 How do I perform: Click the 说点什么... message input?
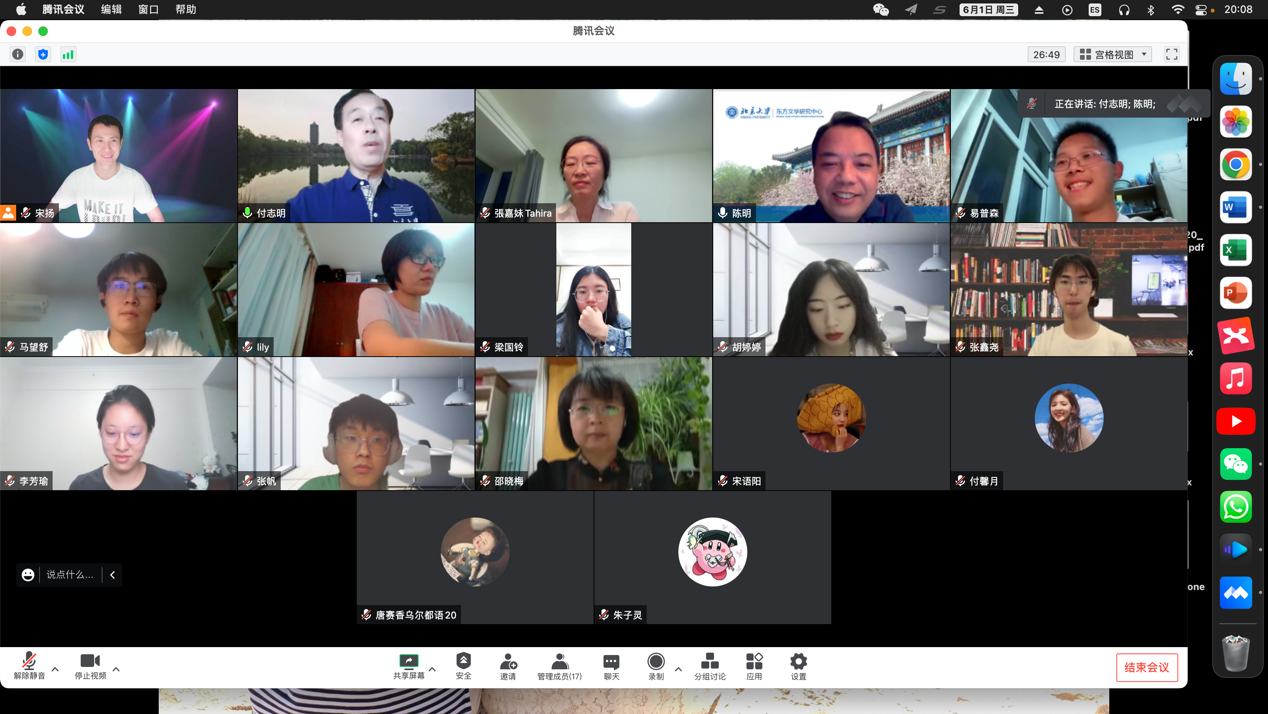(x=70, y=575)
